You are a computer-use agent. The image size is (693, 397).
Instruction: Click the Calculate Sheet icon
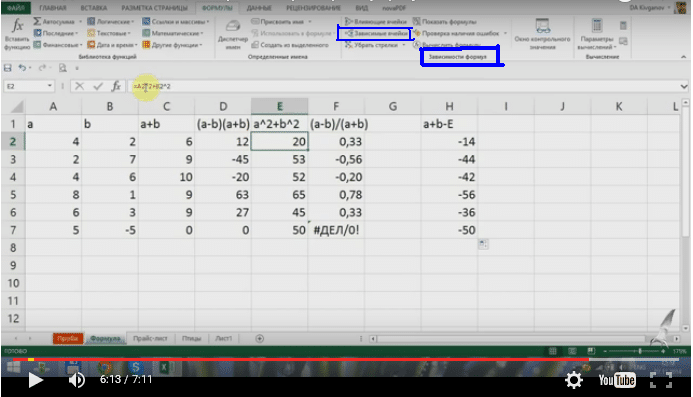point(623,41)
